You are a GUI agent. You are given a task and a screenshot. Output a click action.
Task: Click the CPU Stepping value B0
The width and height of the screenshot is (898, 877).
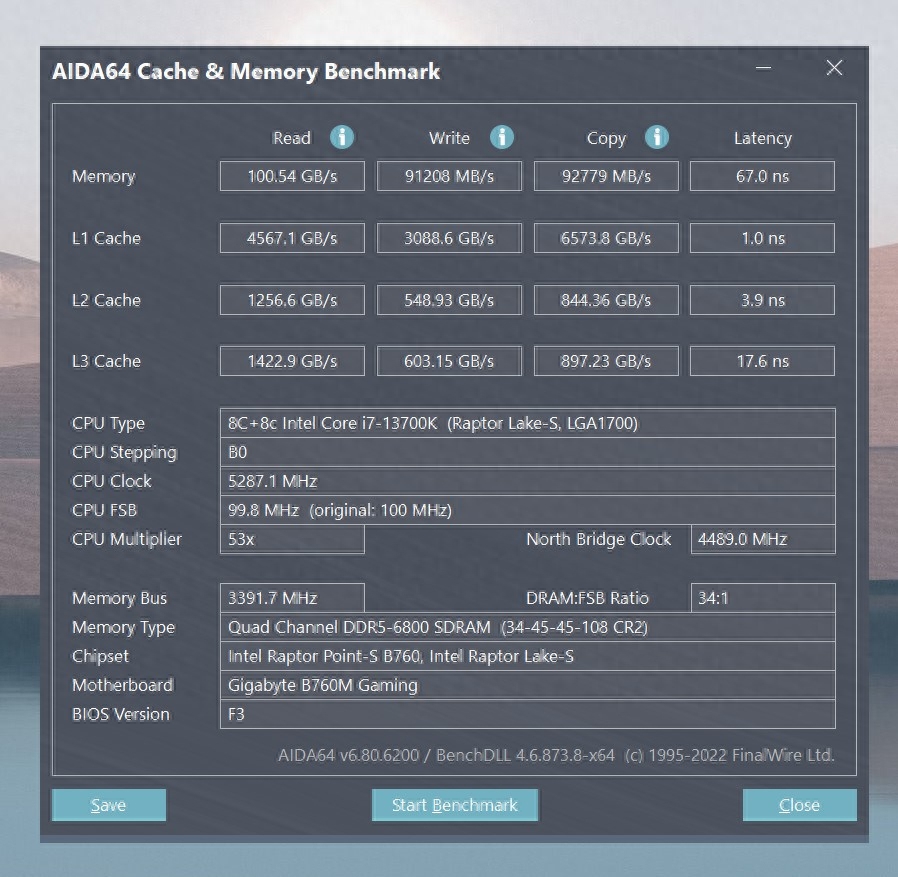coord(527,453)
